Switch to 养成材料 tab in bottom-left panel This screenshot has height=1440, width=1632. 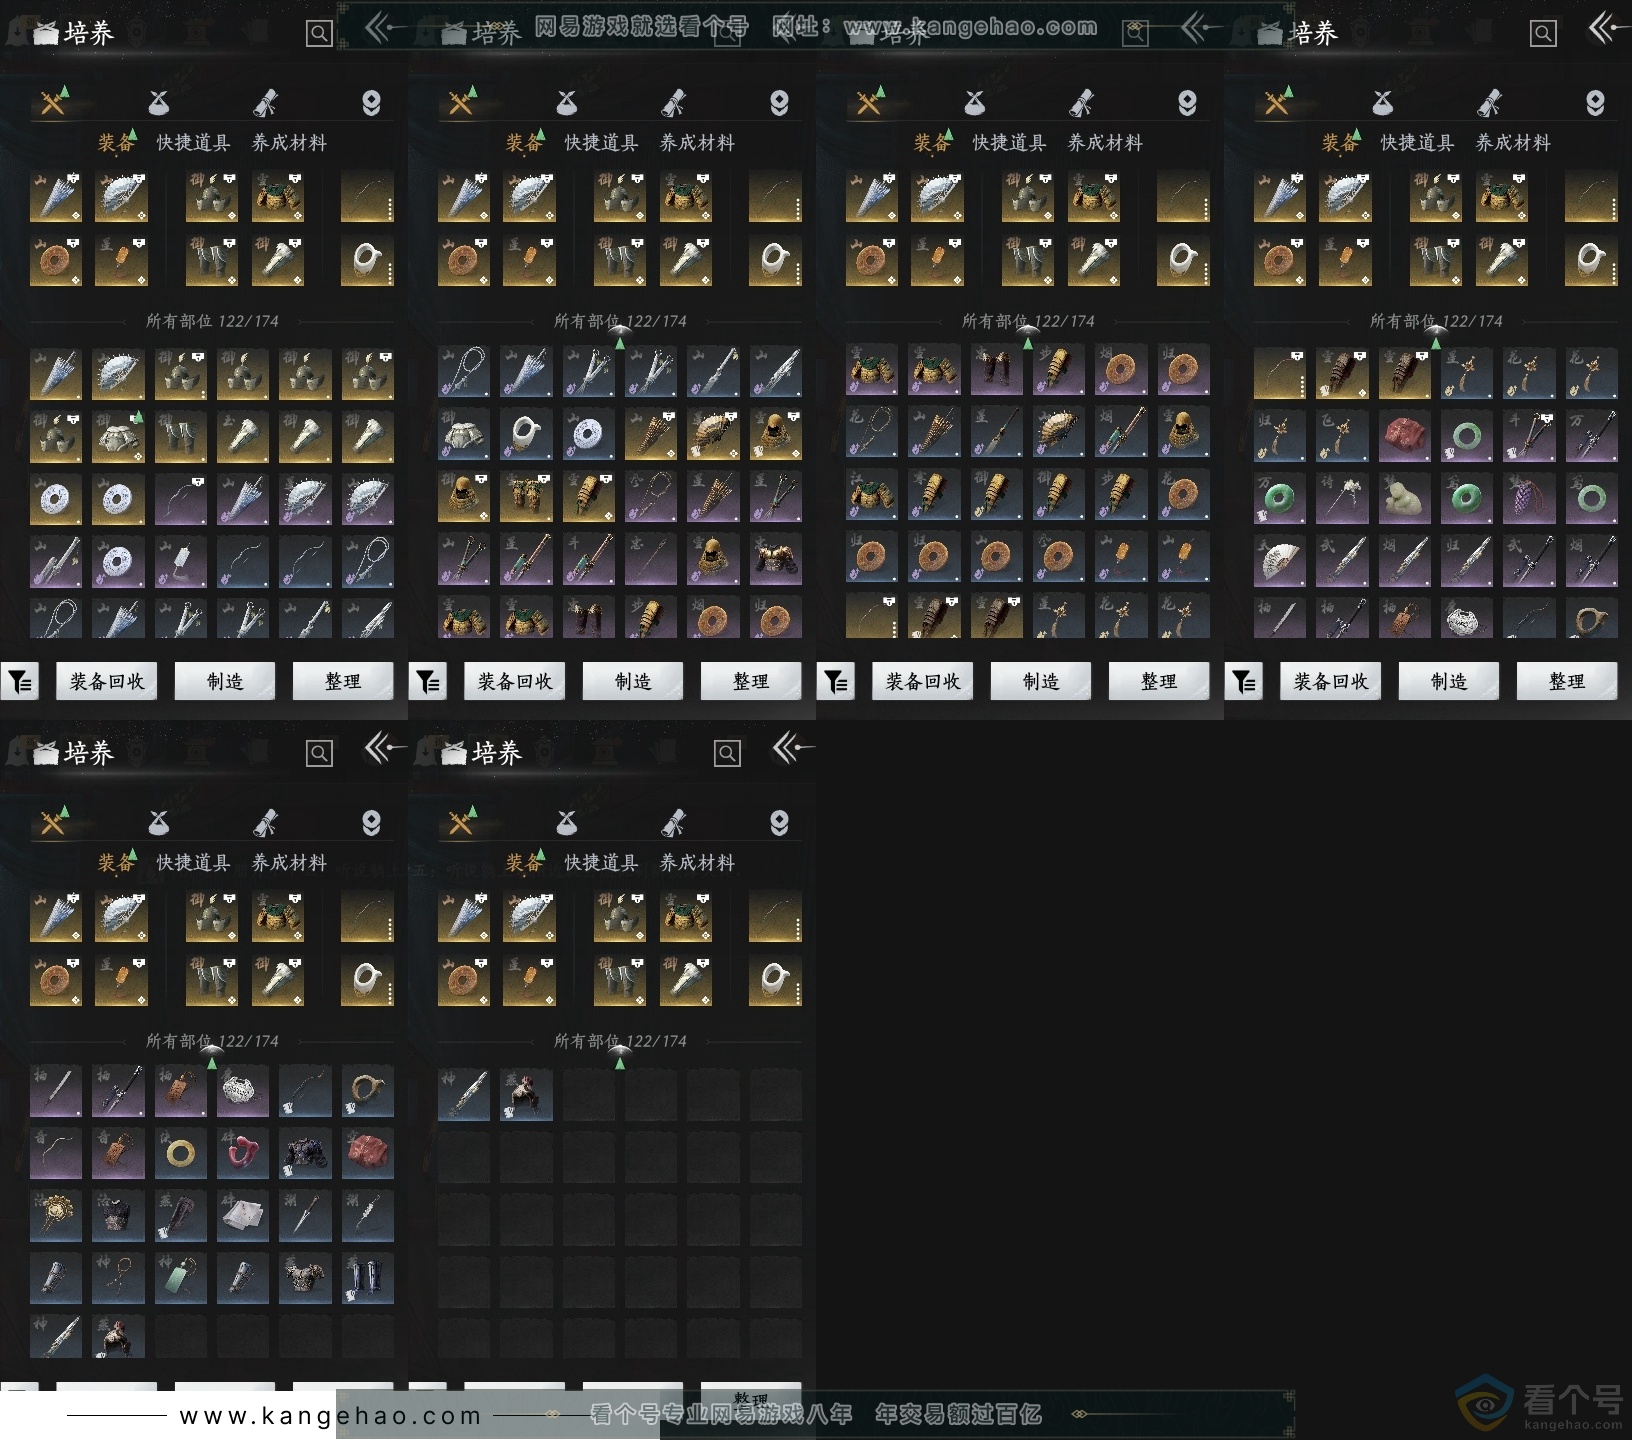pos(290,863)
